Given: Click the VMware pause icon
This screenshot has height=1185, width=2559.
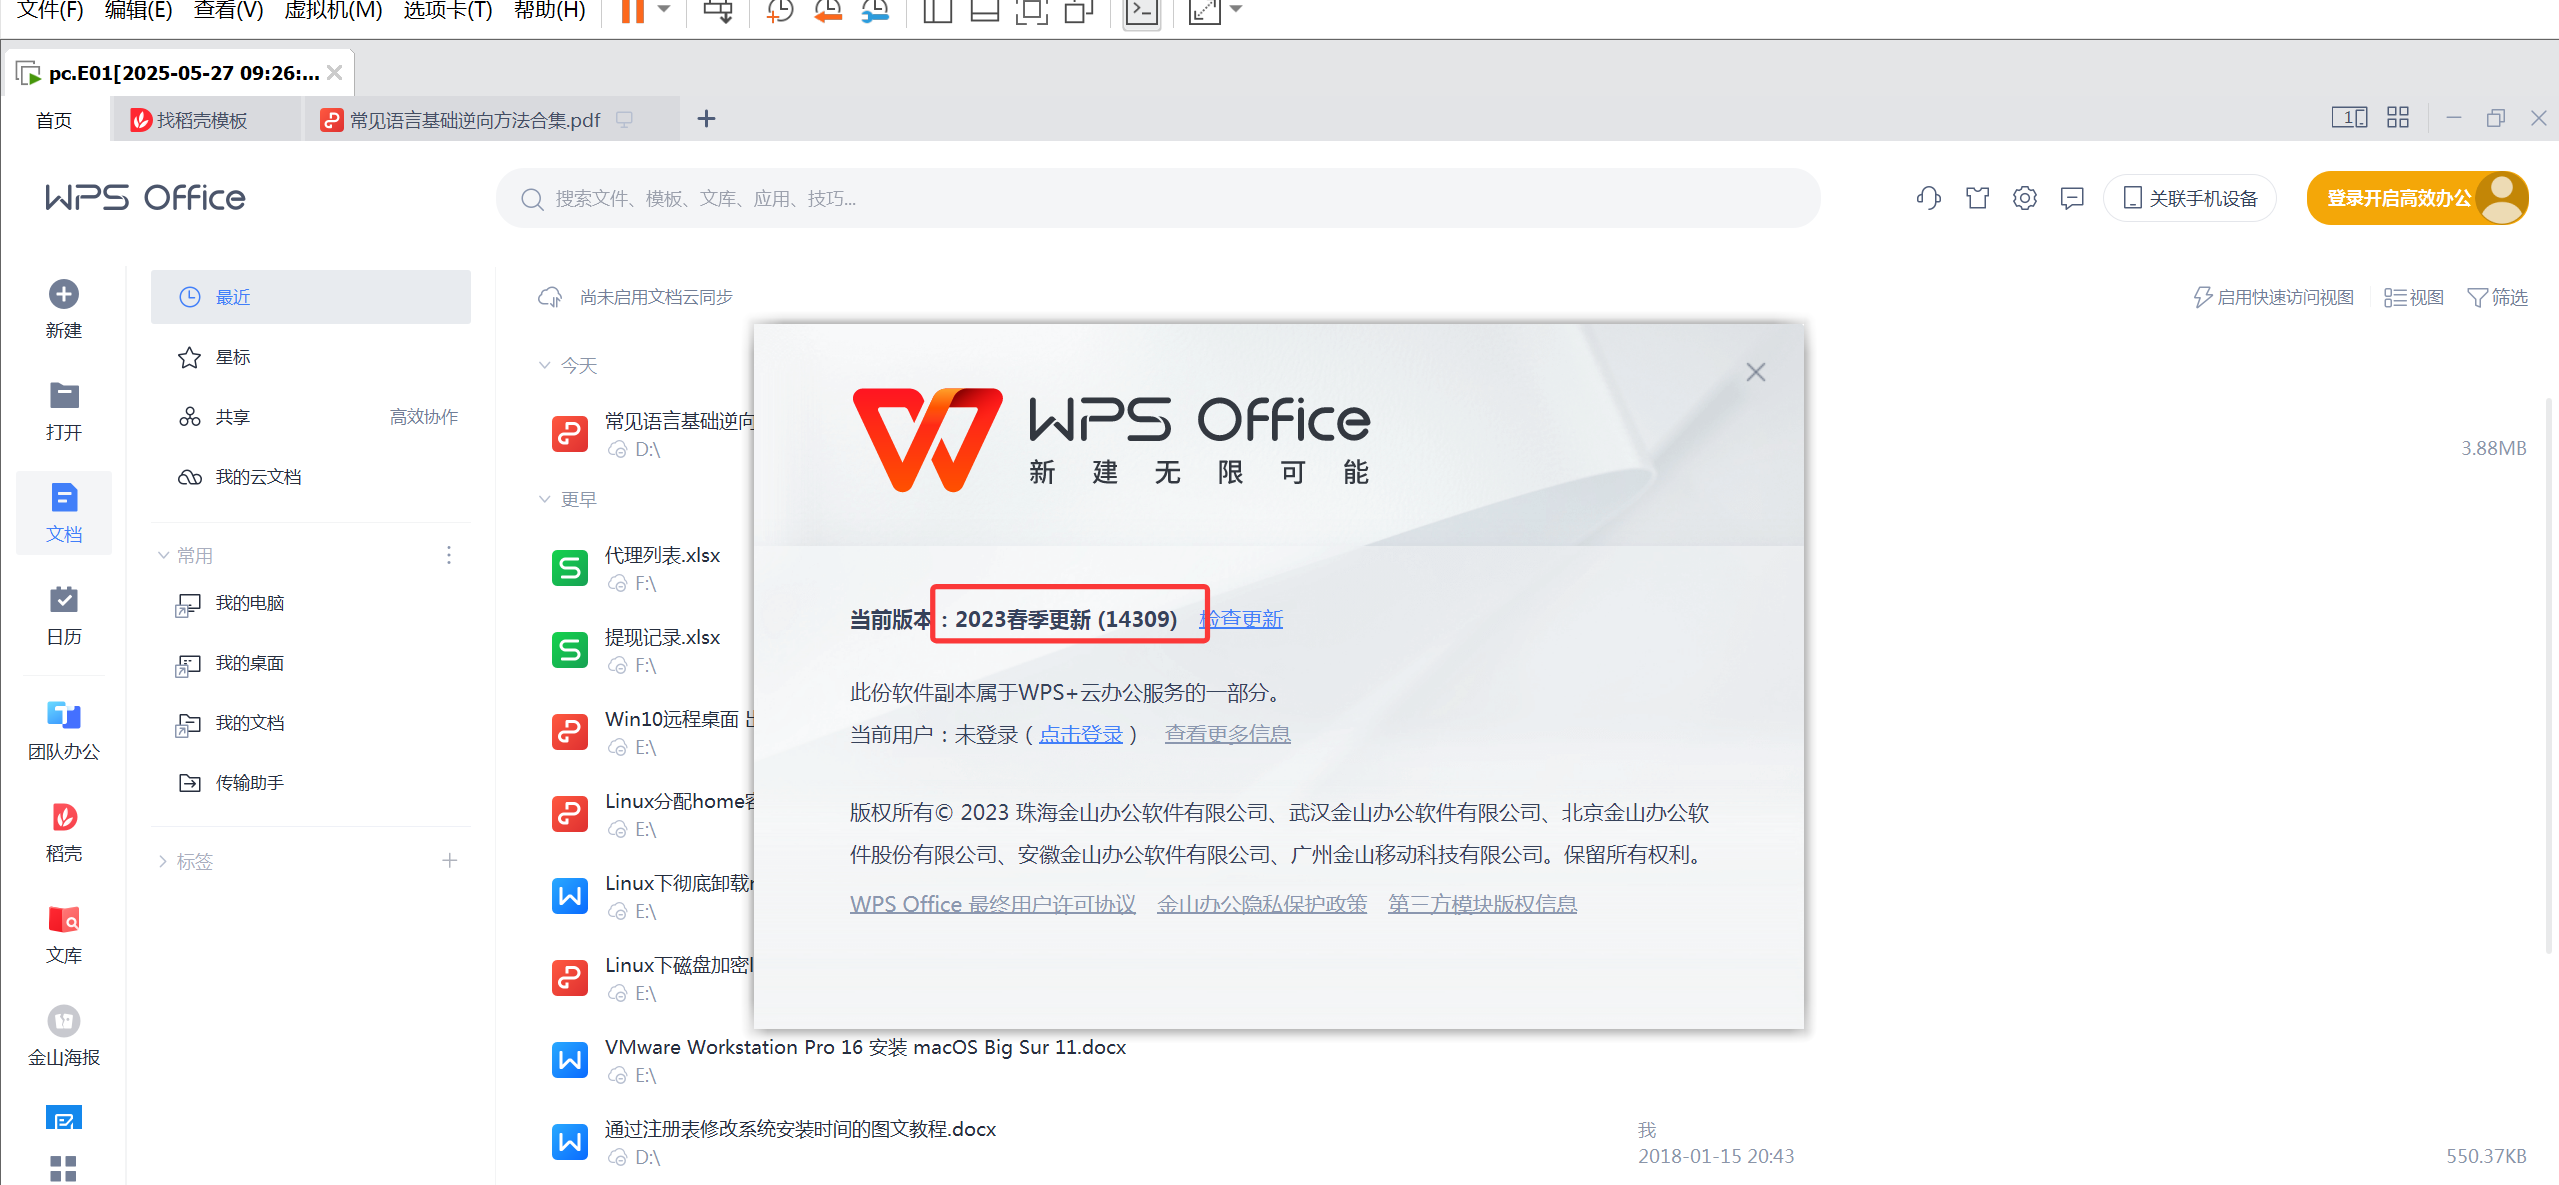Looking at the screenshot, I should point(633,11).
